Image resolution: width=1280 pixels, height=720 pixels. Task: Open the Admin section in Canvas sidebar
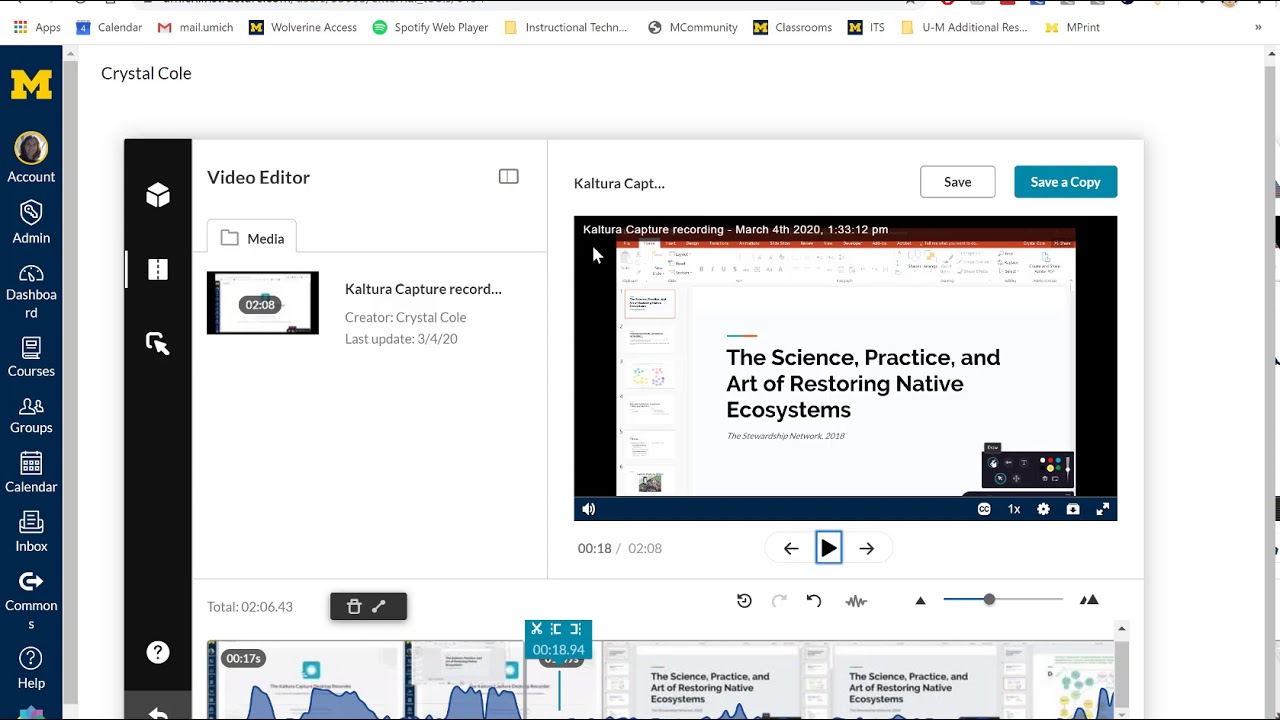31,222
